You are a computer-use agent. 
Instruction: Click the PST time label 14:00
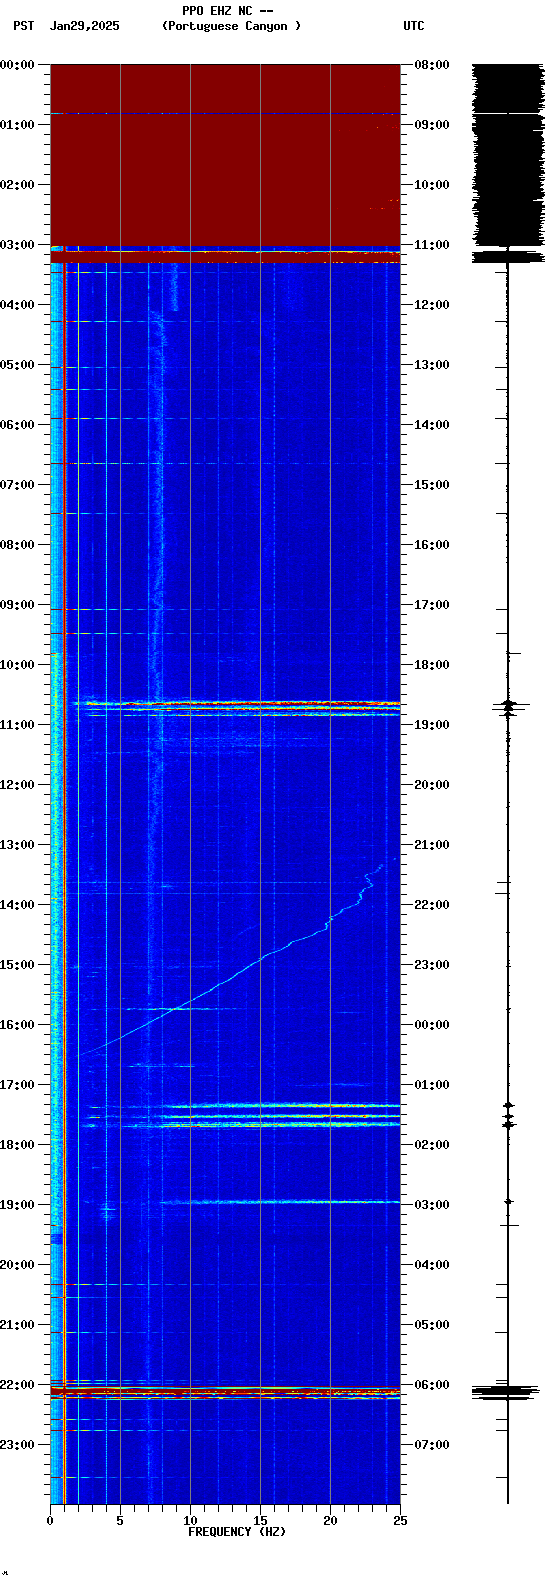pyautogui.click(x=18, y=904)
